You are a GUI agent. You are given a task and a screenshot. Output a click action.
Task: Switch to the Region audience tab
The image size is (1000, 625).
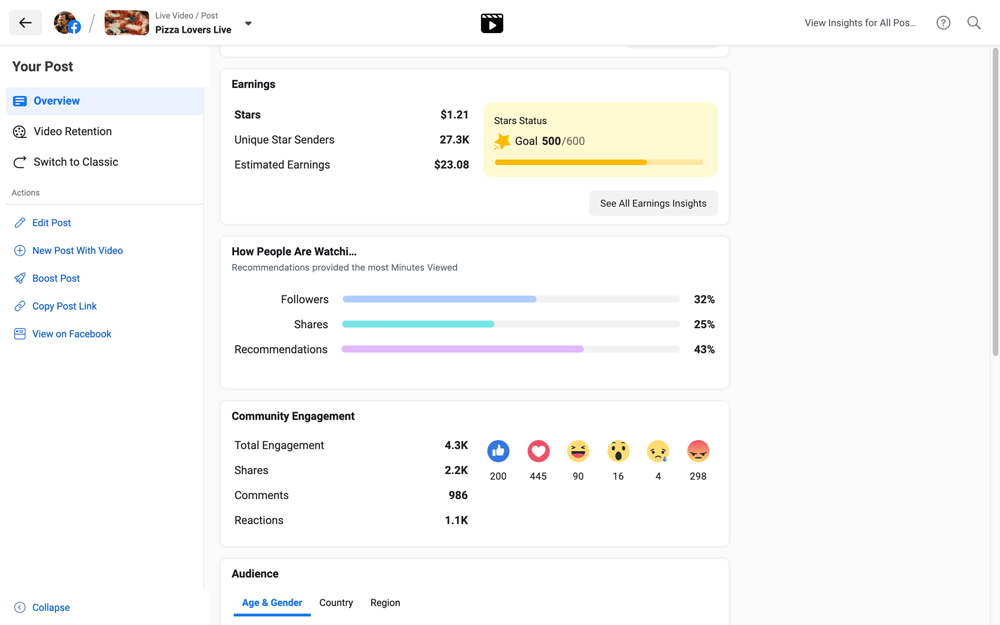(x=385, y=603)
